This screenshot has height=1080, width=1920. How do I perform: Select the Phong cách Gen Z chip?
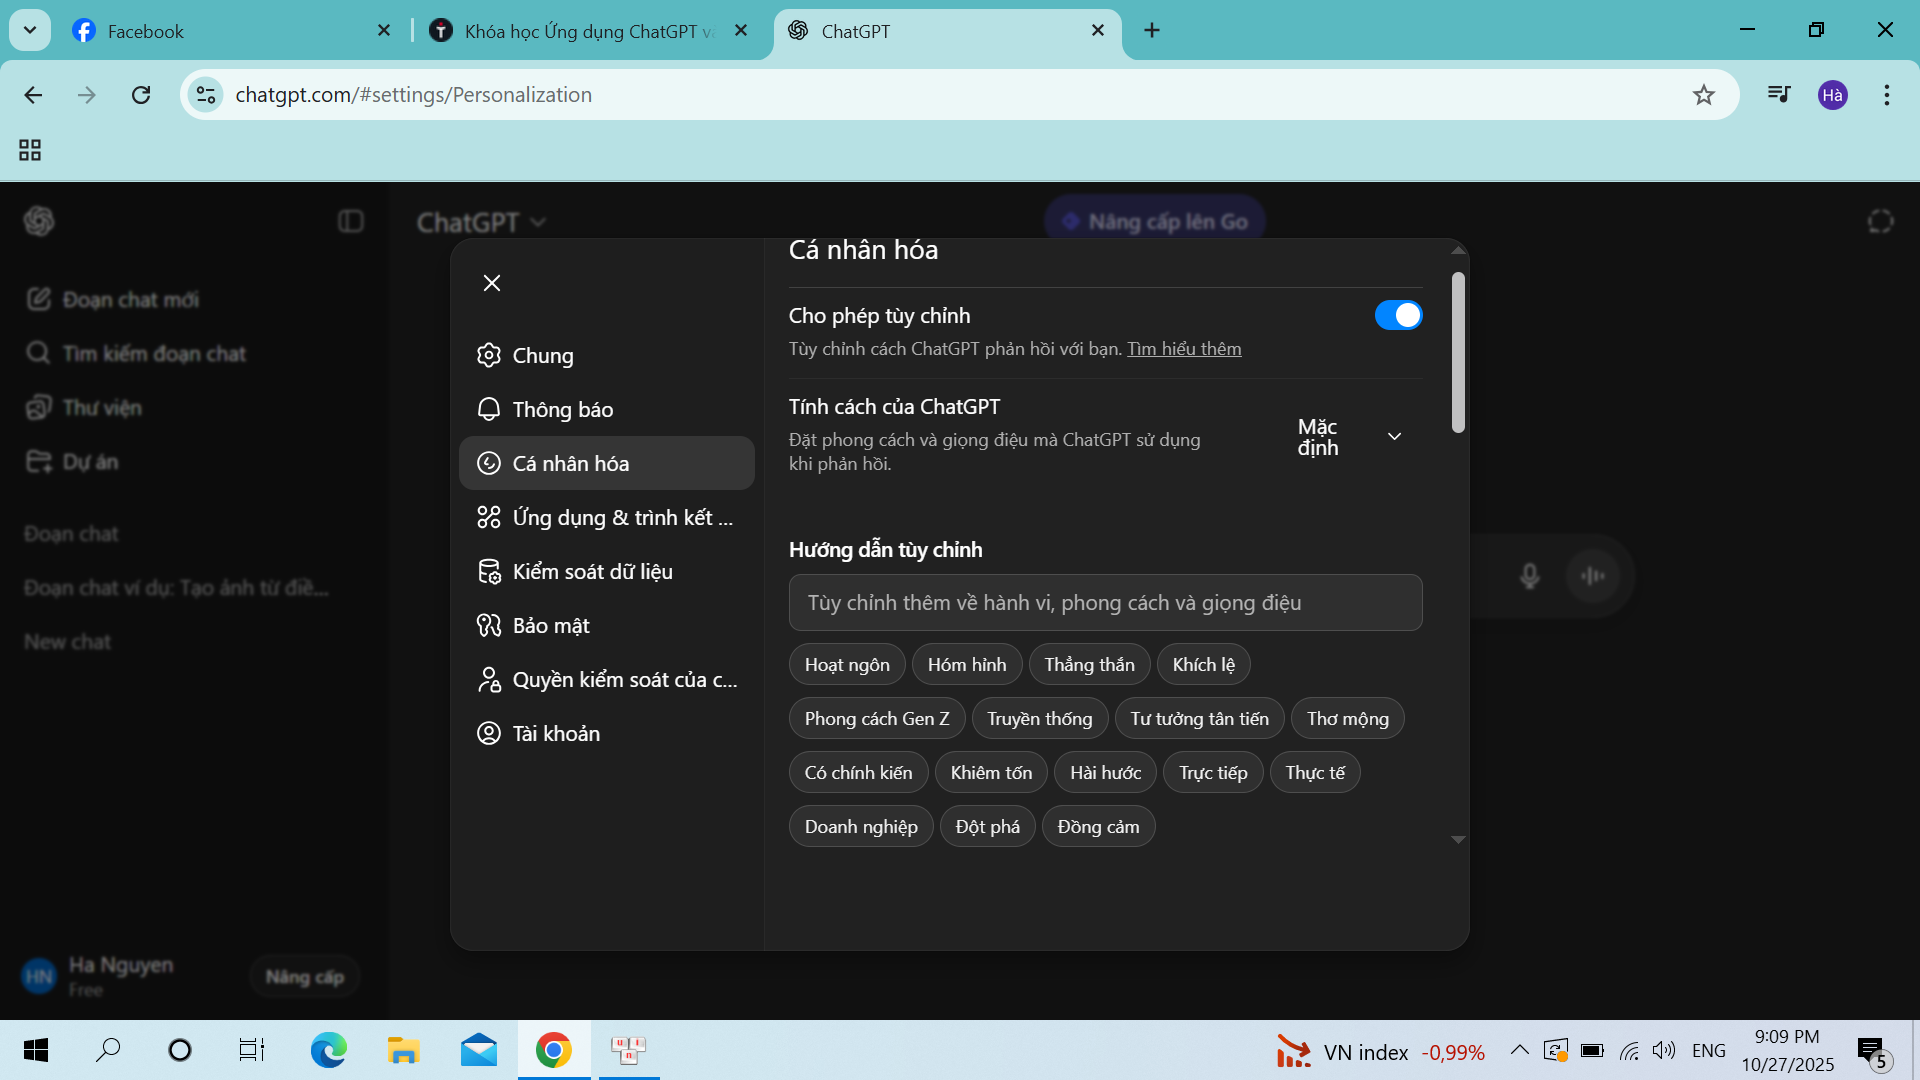point(876,719)
